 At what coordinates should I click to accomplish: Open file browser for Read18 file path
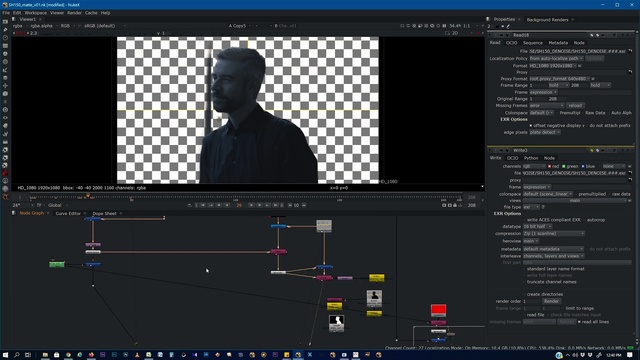pos(630,51)
